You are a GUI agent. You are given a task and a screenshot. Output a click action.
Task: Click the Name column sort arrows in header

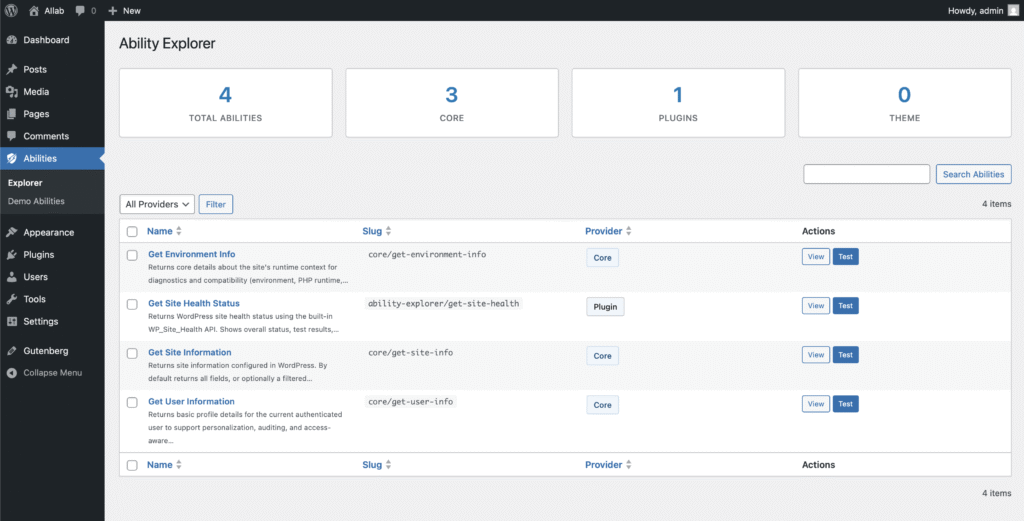point(178,231)
